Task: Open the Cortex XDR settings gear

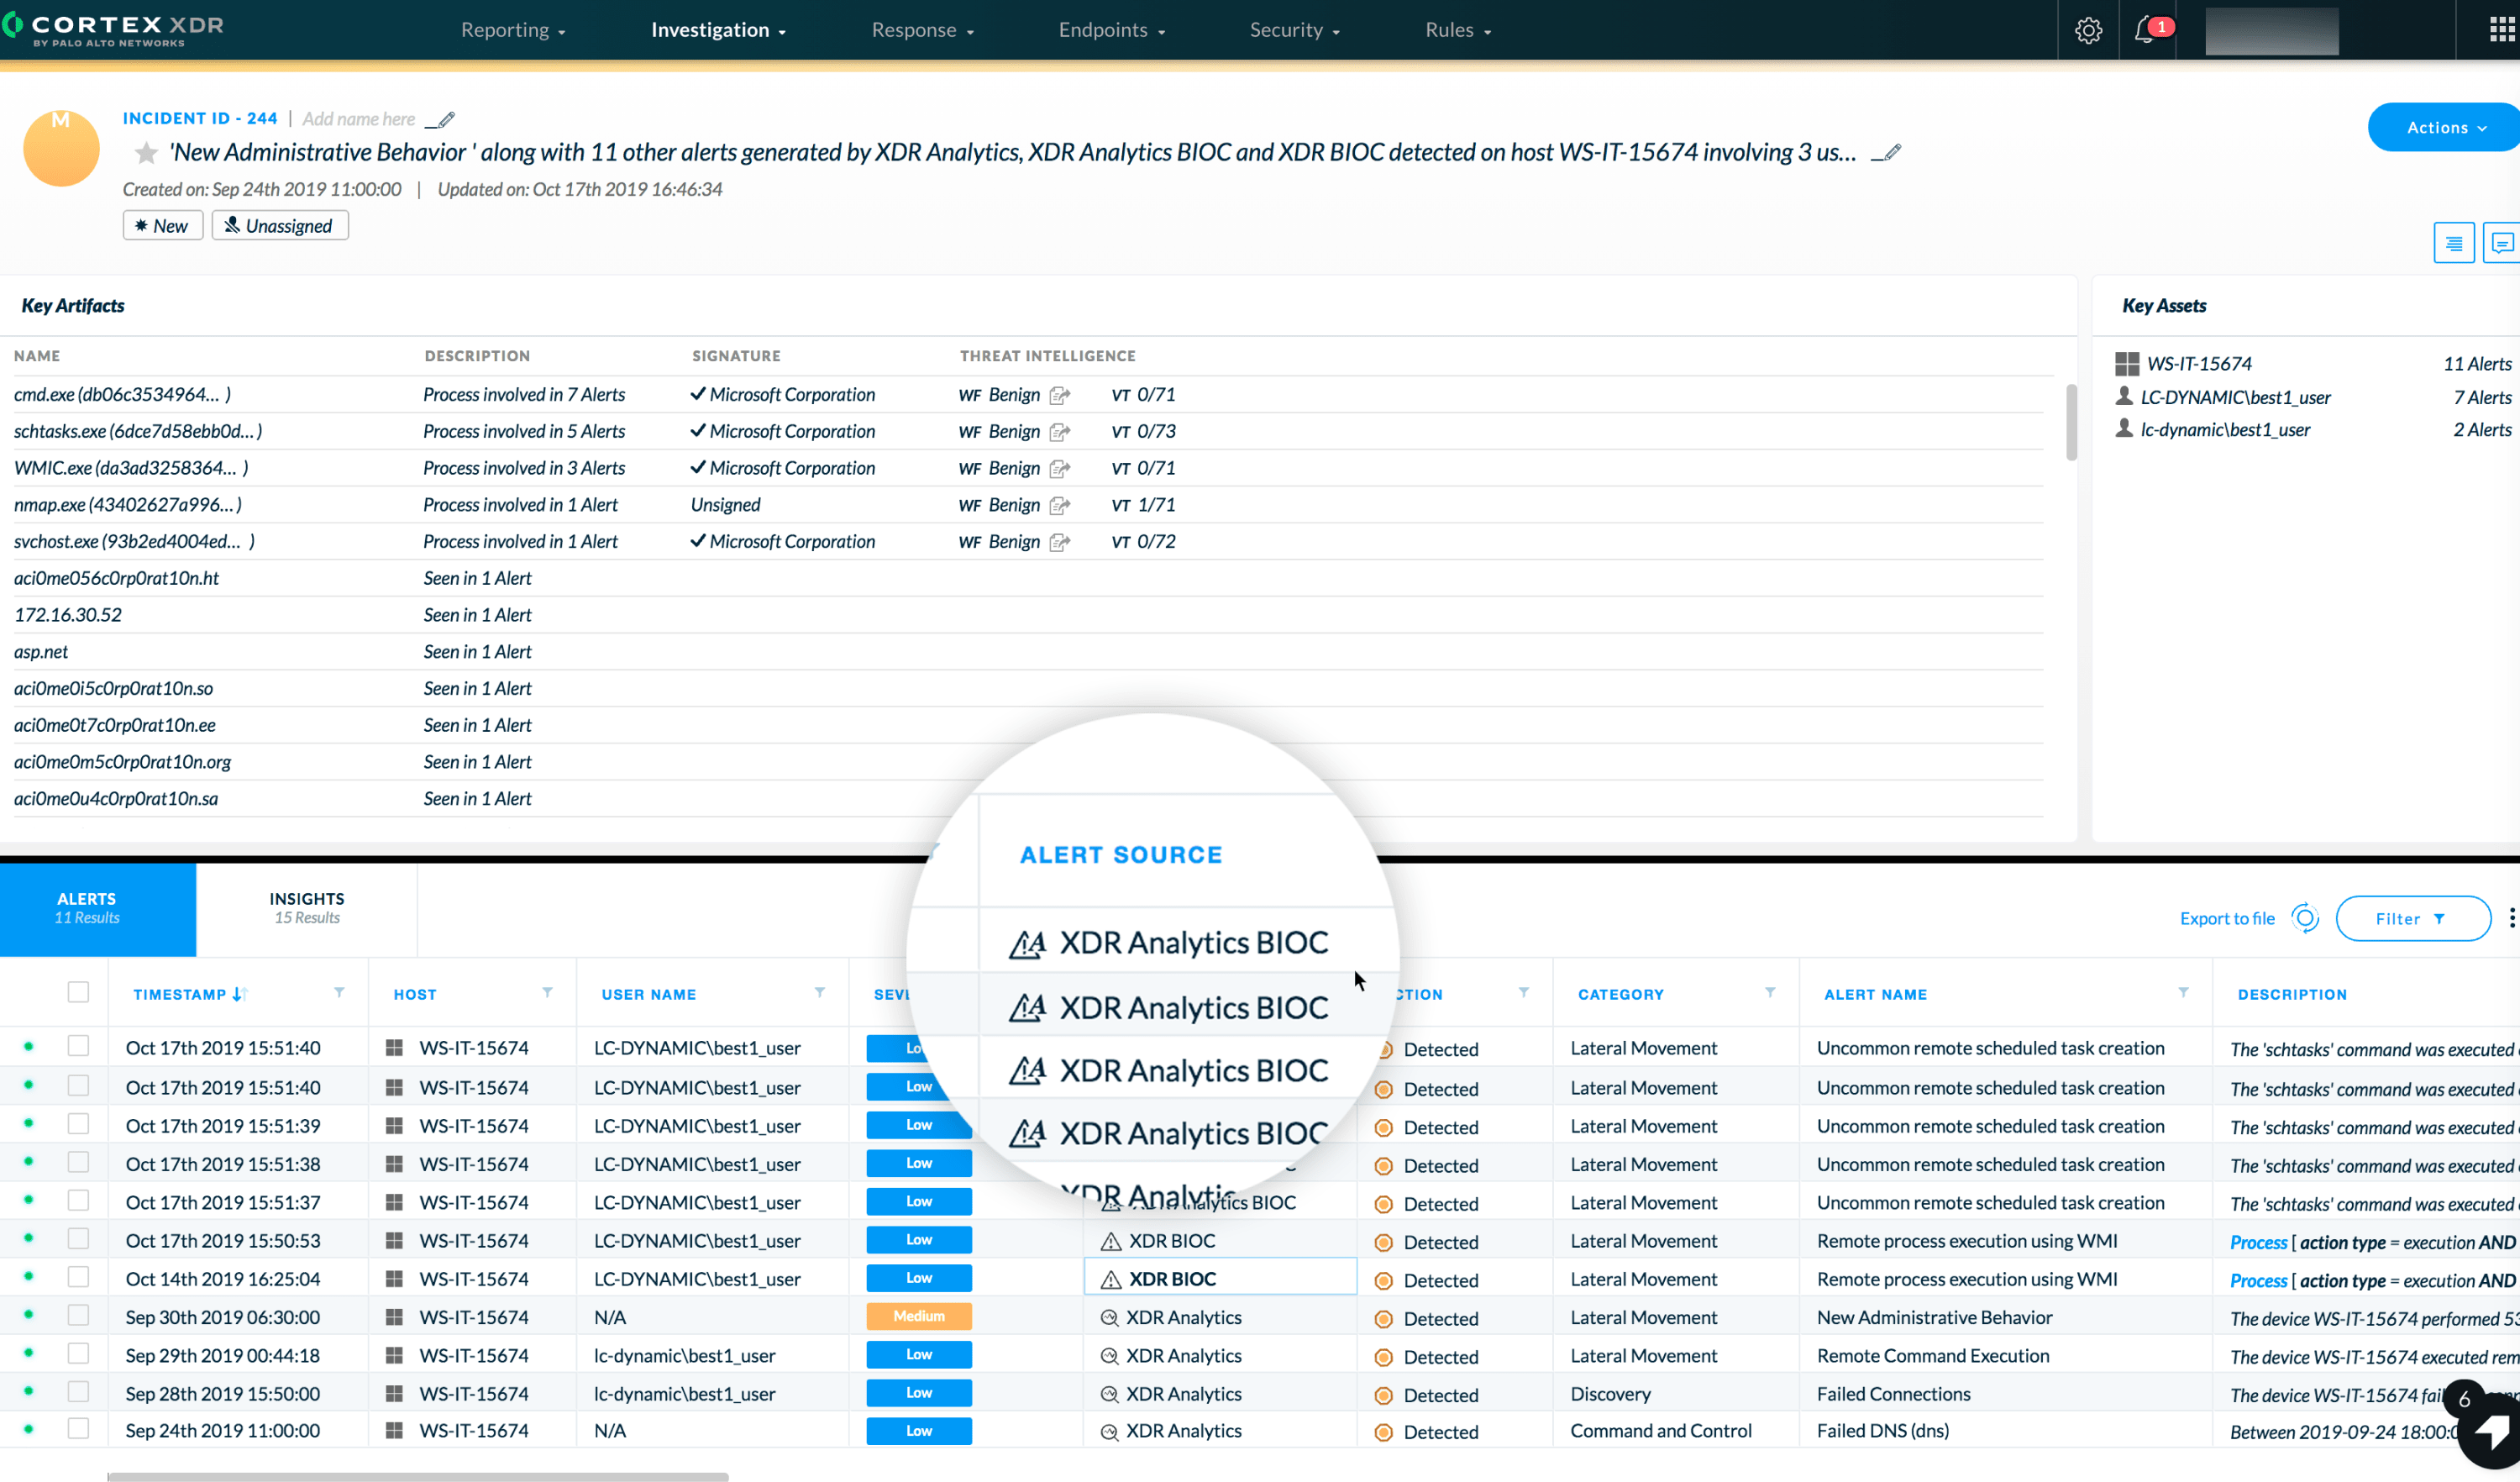Action: click(2089, 29)
